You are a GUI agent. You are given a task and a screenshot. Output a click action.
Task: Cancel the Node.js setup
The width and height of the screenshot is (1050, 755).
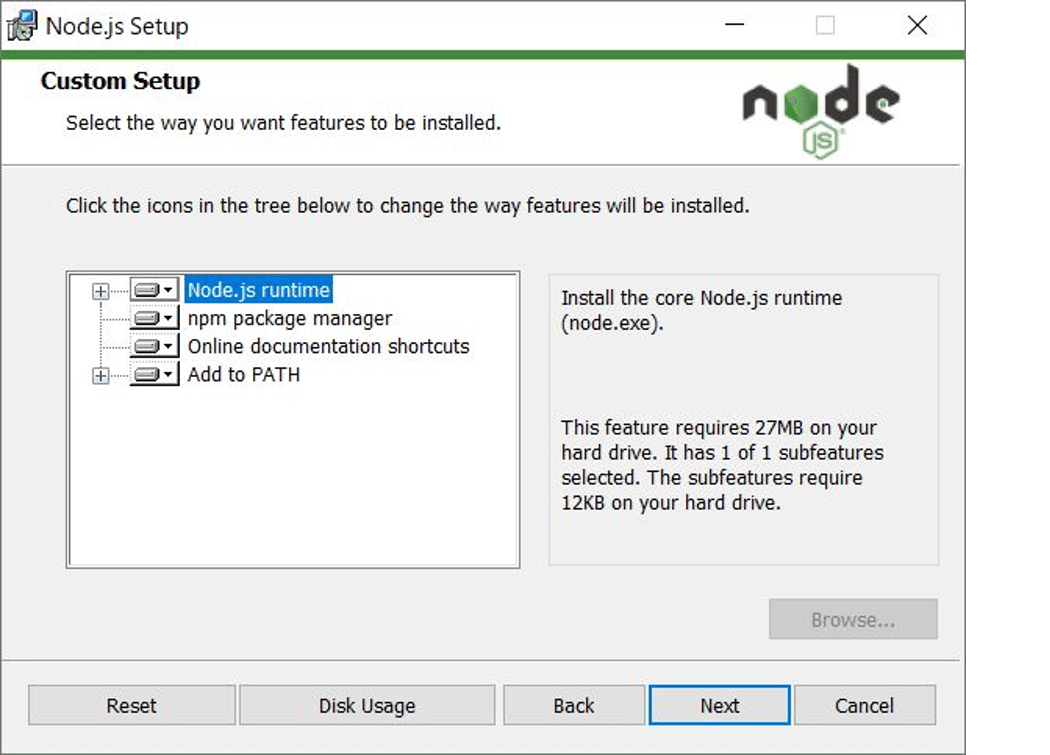[x=865, y=705]
